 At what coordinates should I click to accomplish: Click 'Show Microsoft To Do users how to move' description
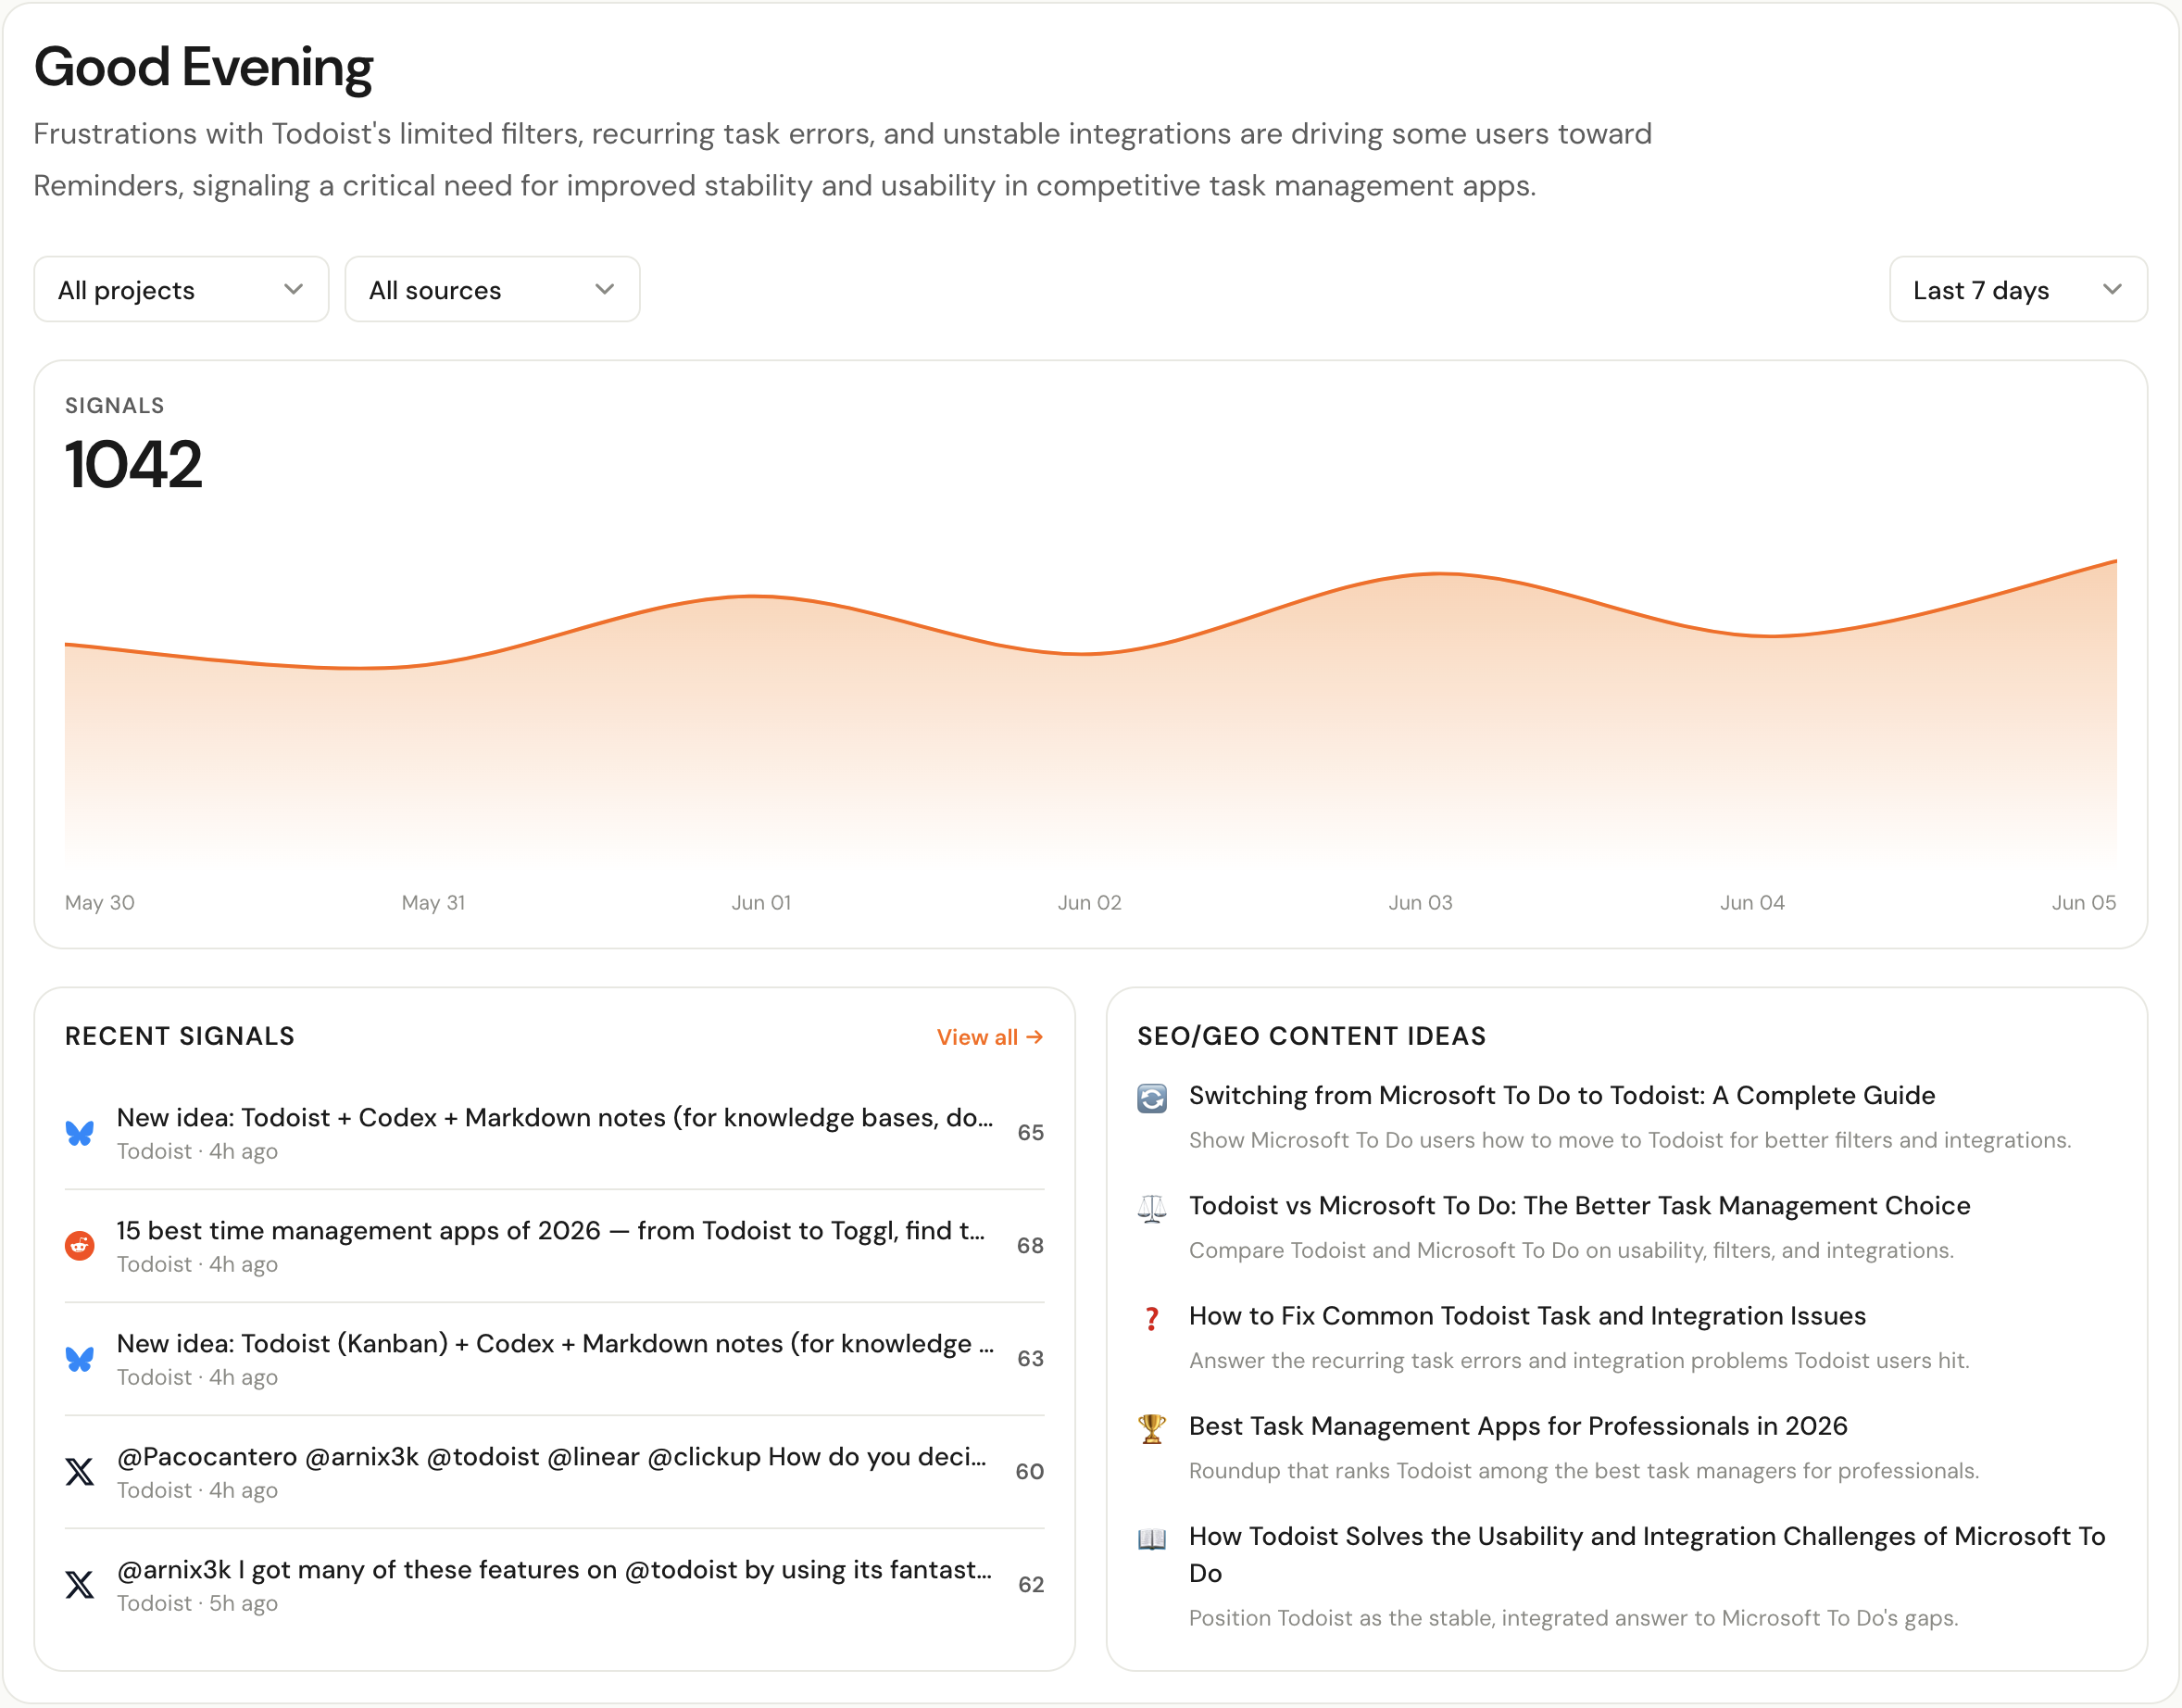(x=1630, y=1141)
